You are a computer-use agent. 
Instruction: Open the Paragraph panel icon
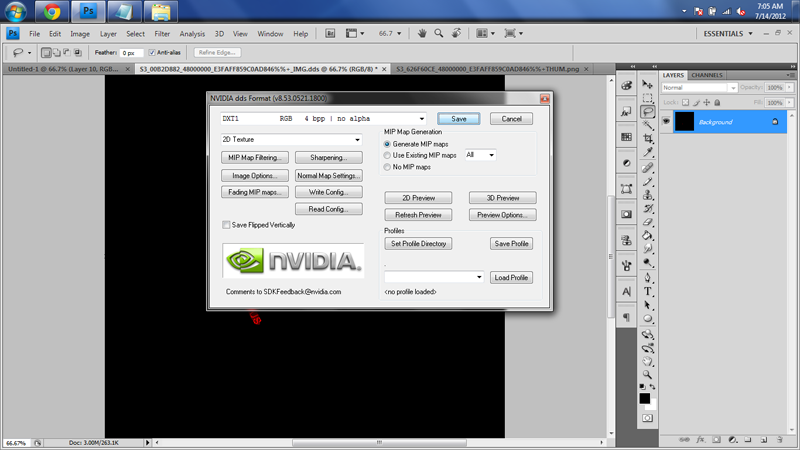click(627, 317)
